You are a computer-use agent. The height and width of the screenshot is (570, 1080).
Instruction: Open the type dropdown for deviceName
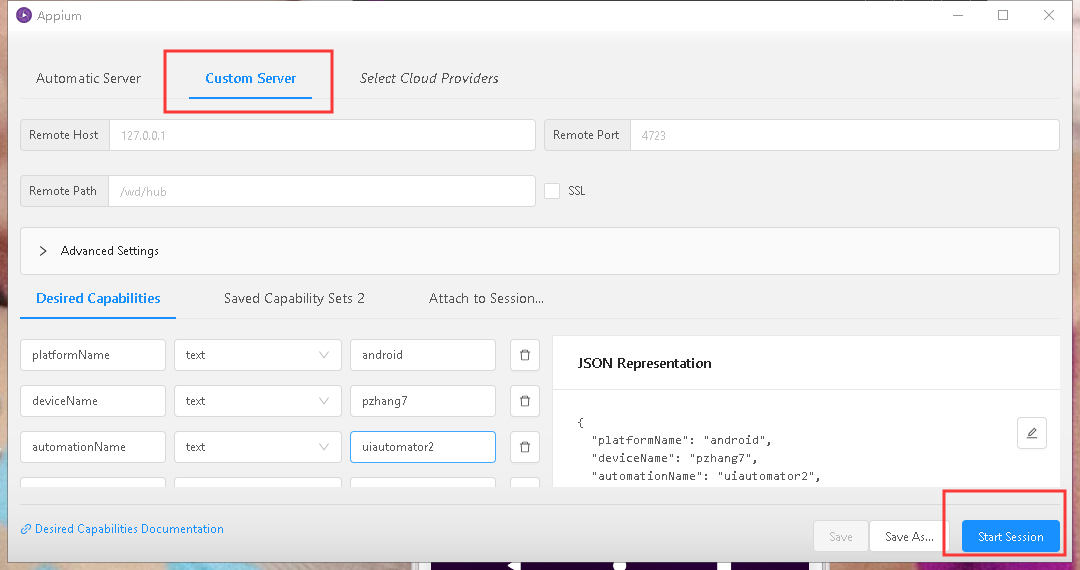[258, 401]
